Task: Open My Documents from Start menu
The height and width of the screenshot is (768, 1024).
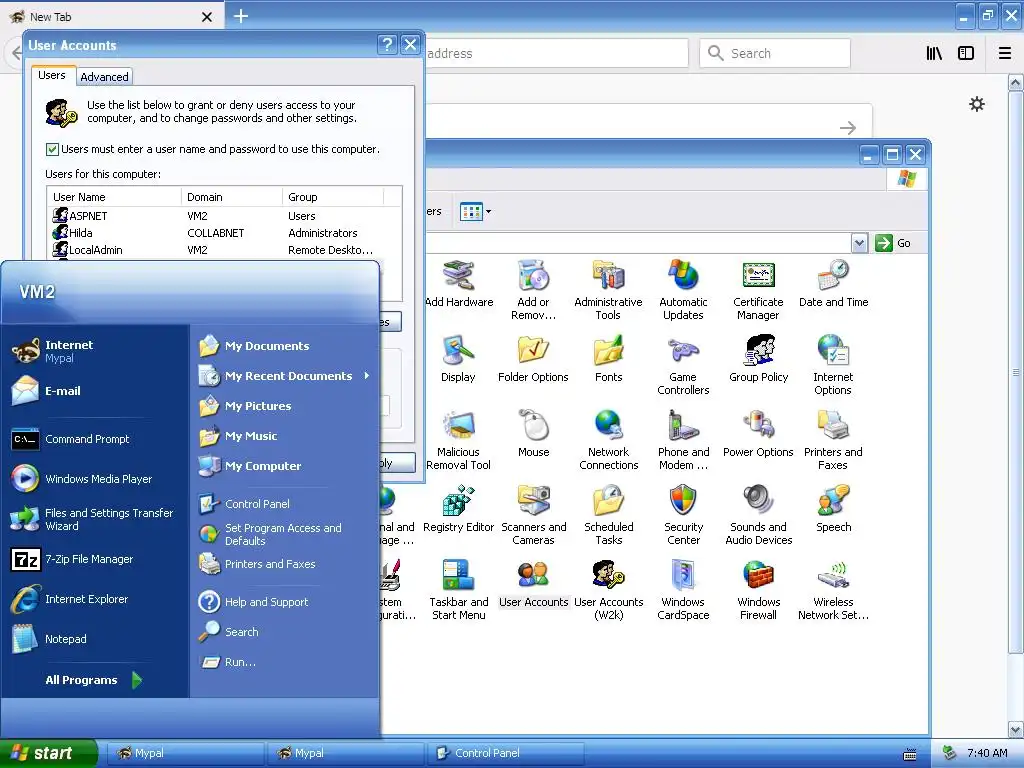Action: click(255, 346)
